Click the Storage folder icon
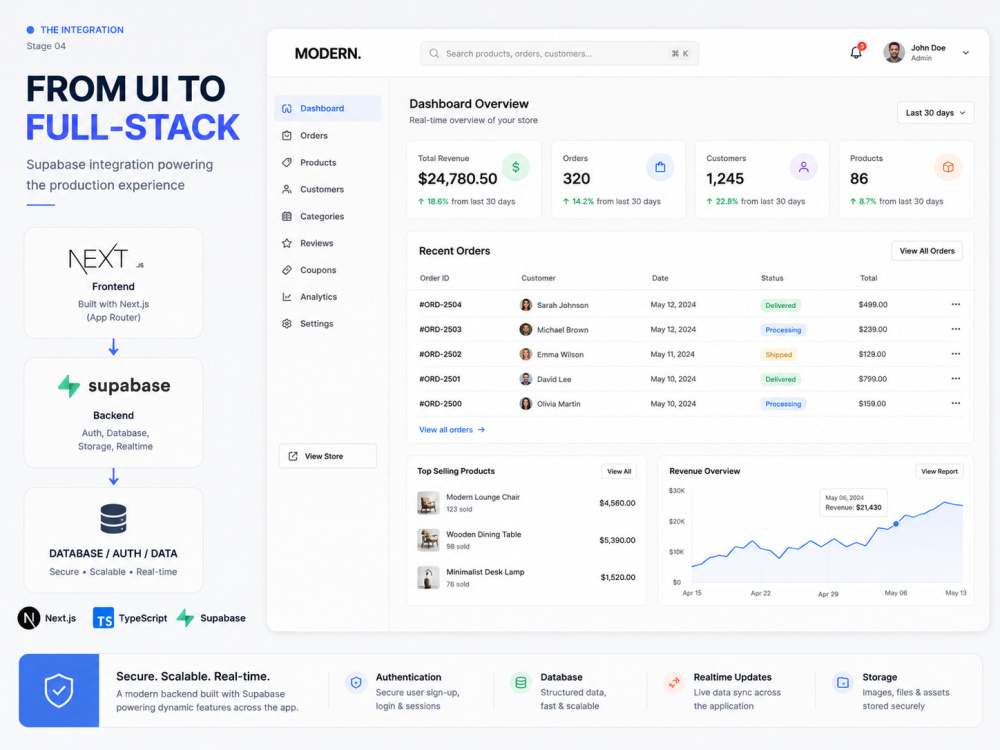1000x750 pixels. [x=842, y=682]
